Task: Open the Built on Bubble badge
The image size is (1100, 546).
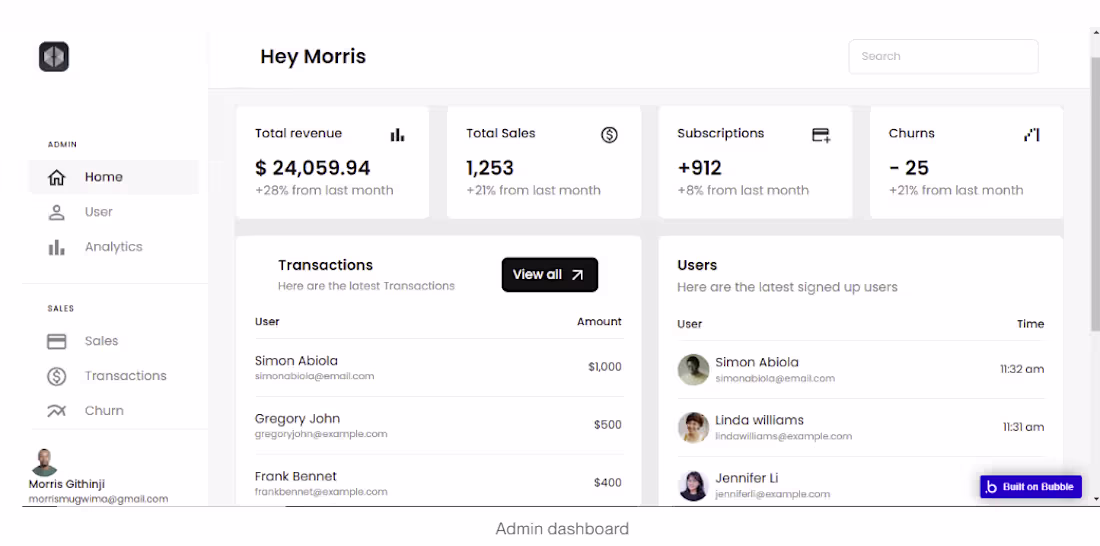Action: pos(1030,487)
